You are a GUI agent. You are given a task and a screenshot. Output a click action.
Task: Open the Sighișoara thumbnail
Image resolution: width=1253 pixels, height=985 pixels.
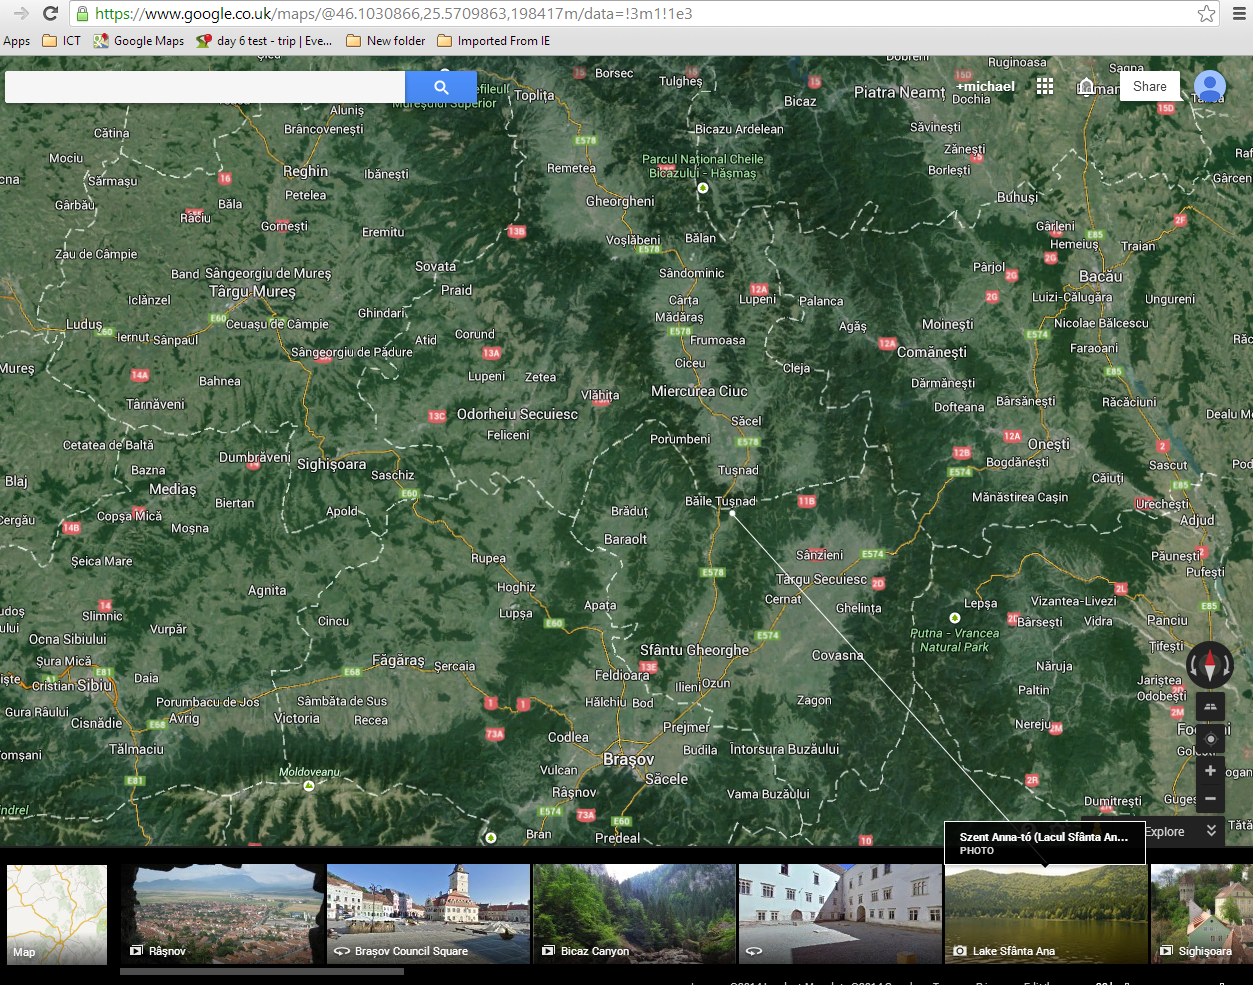1202,914
